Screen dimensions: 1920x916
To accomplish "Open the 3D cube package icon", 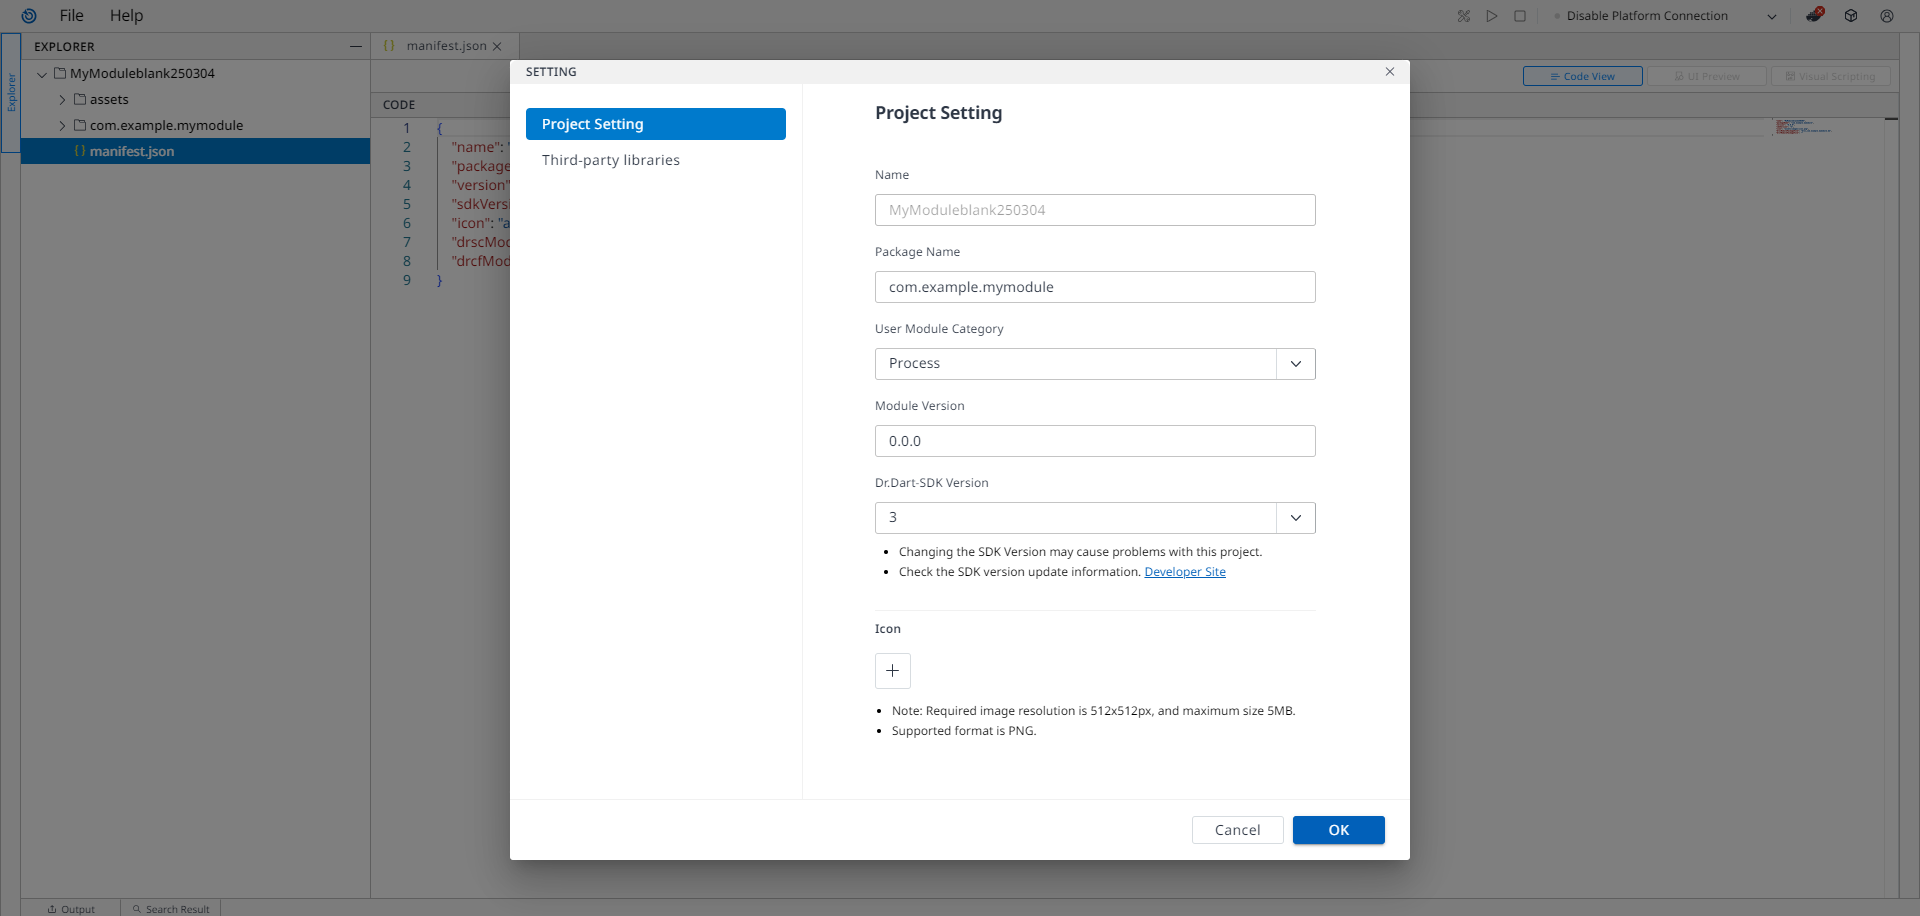I will tap(1851, 16).
